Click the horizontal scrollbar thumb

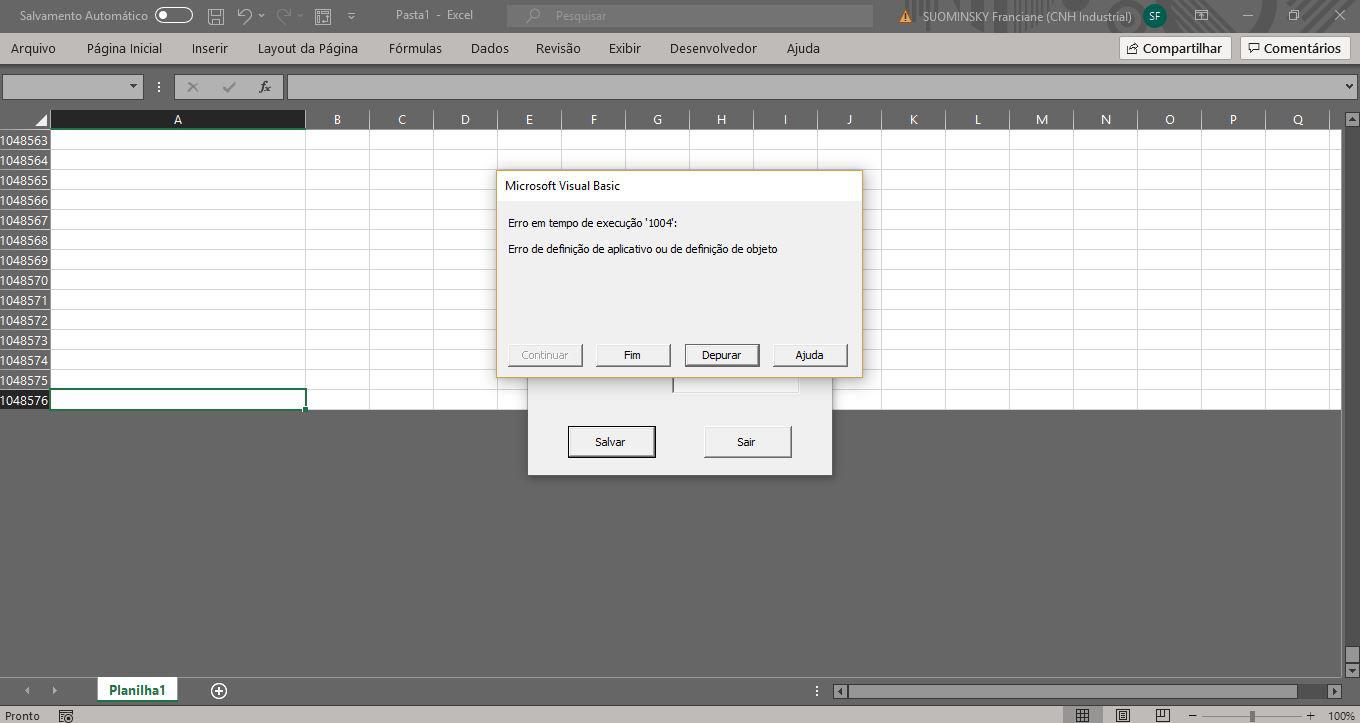point(1073,691)
